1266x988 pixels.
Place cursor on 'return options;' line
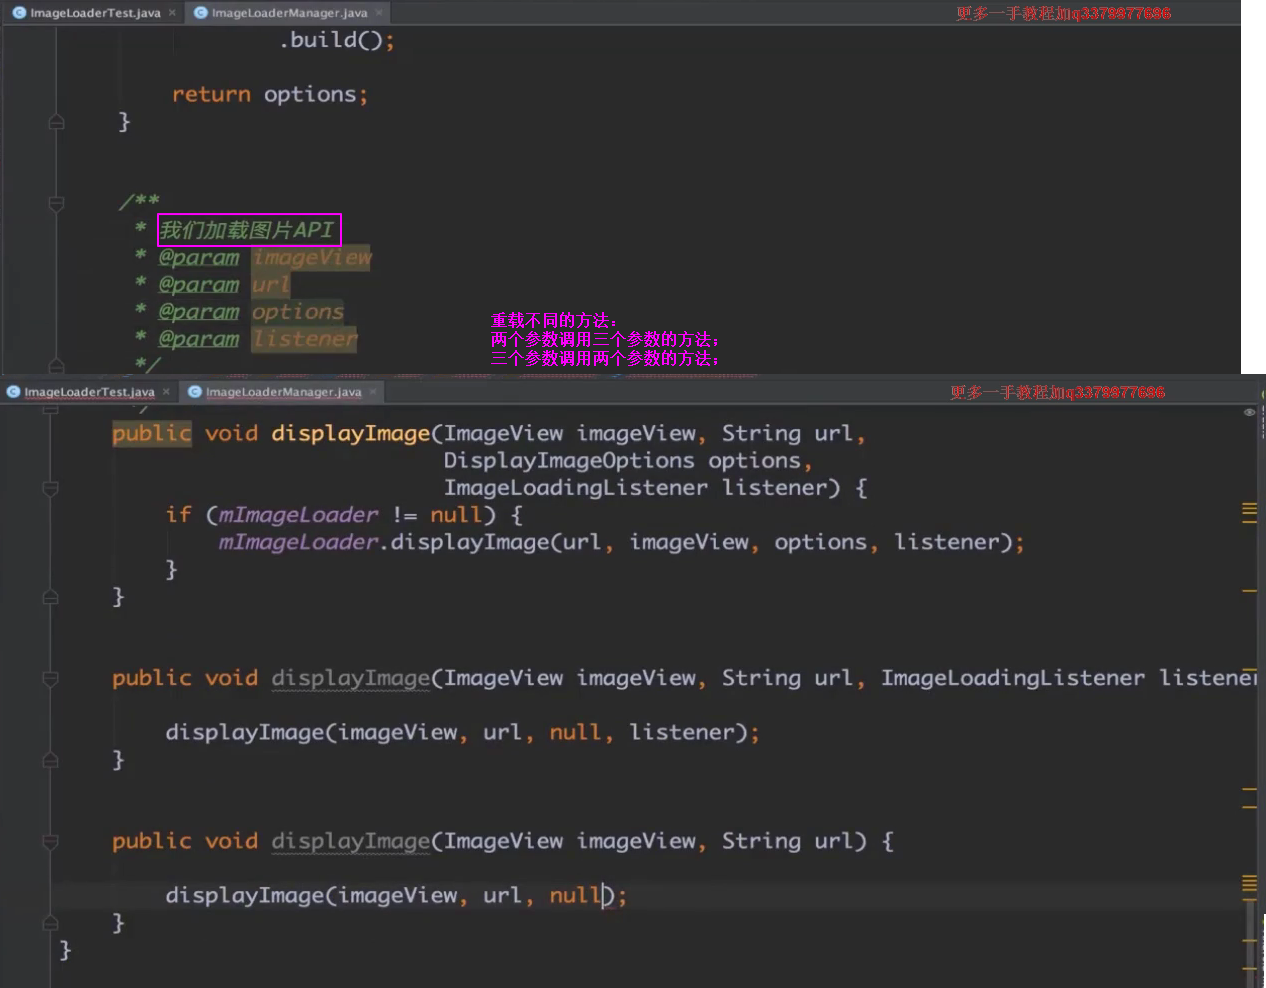[269, 94]
